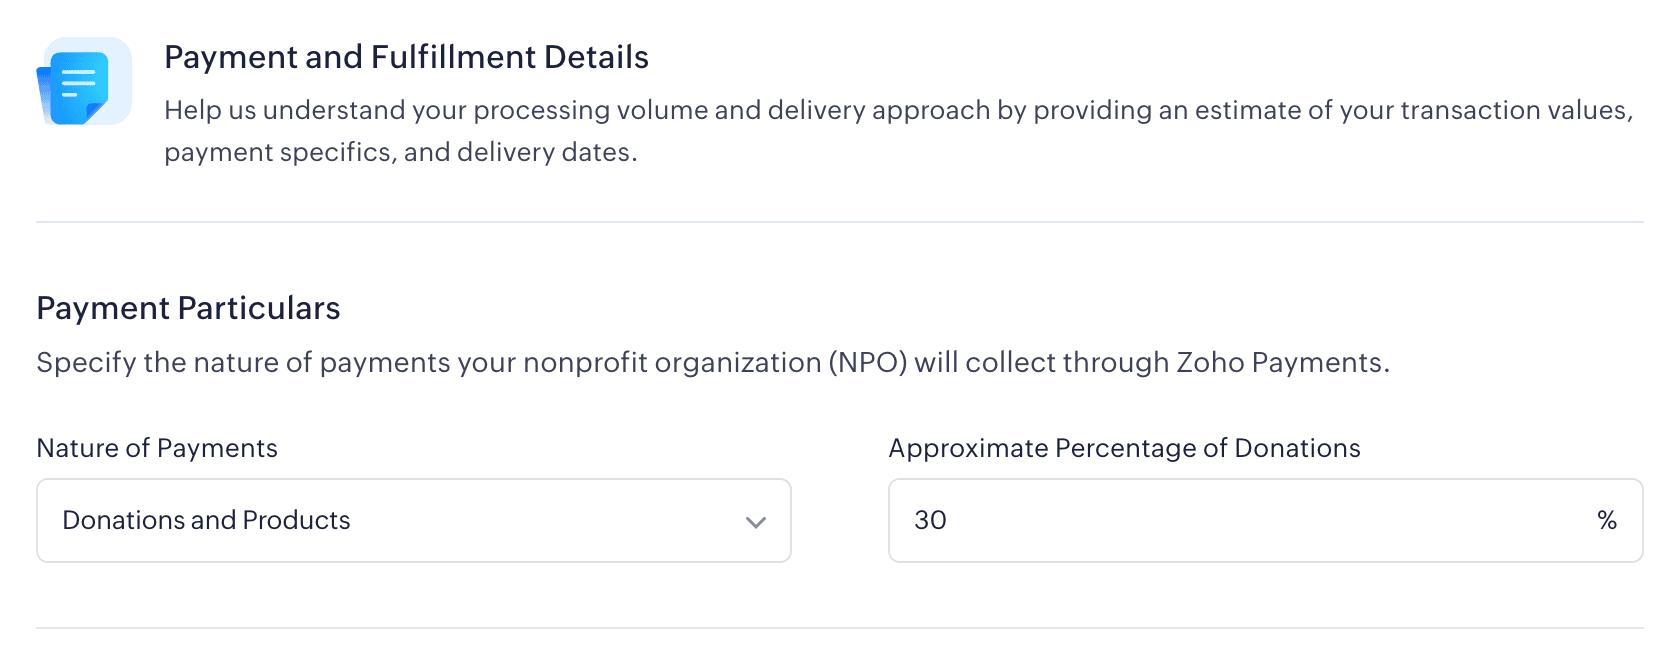The height and width of the screenshot is (654, 1670).
Task: Click the 'payment specifics, and delivery dates' line
Action: pos(400,152)
